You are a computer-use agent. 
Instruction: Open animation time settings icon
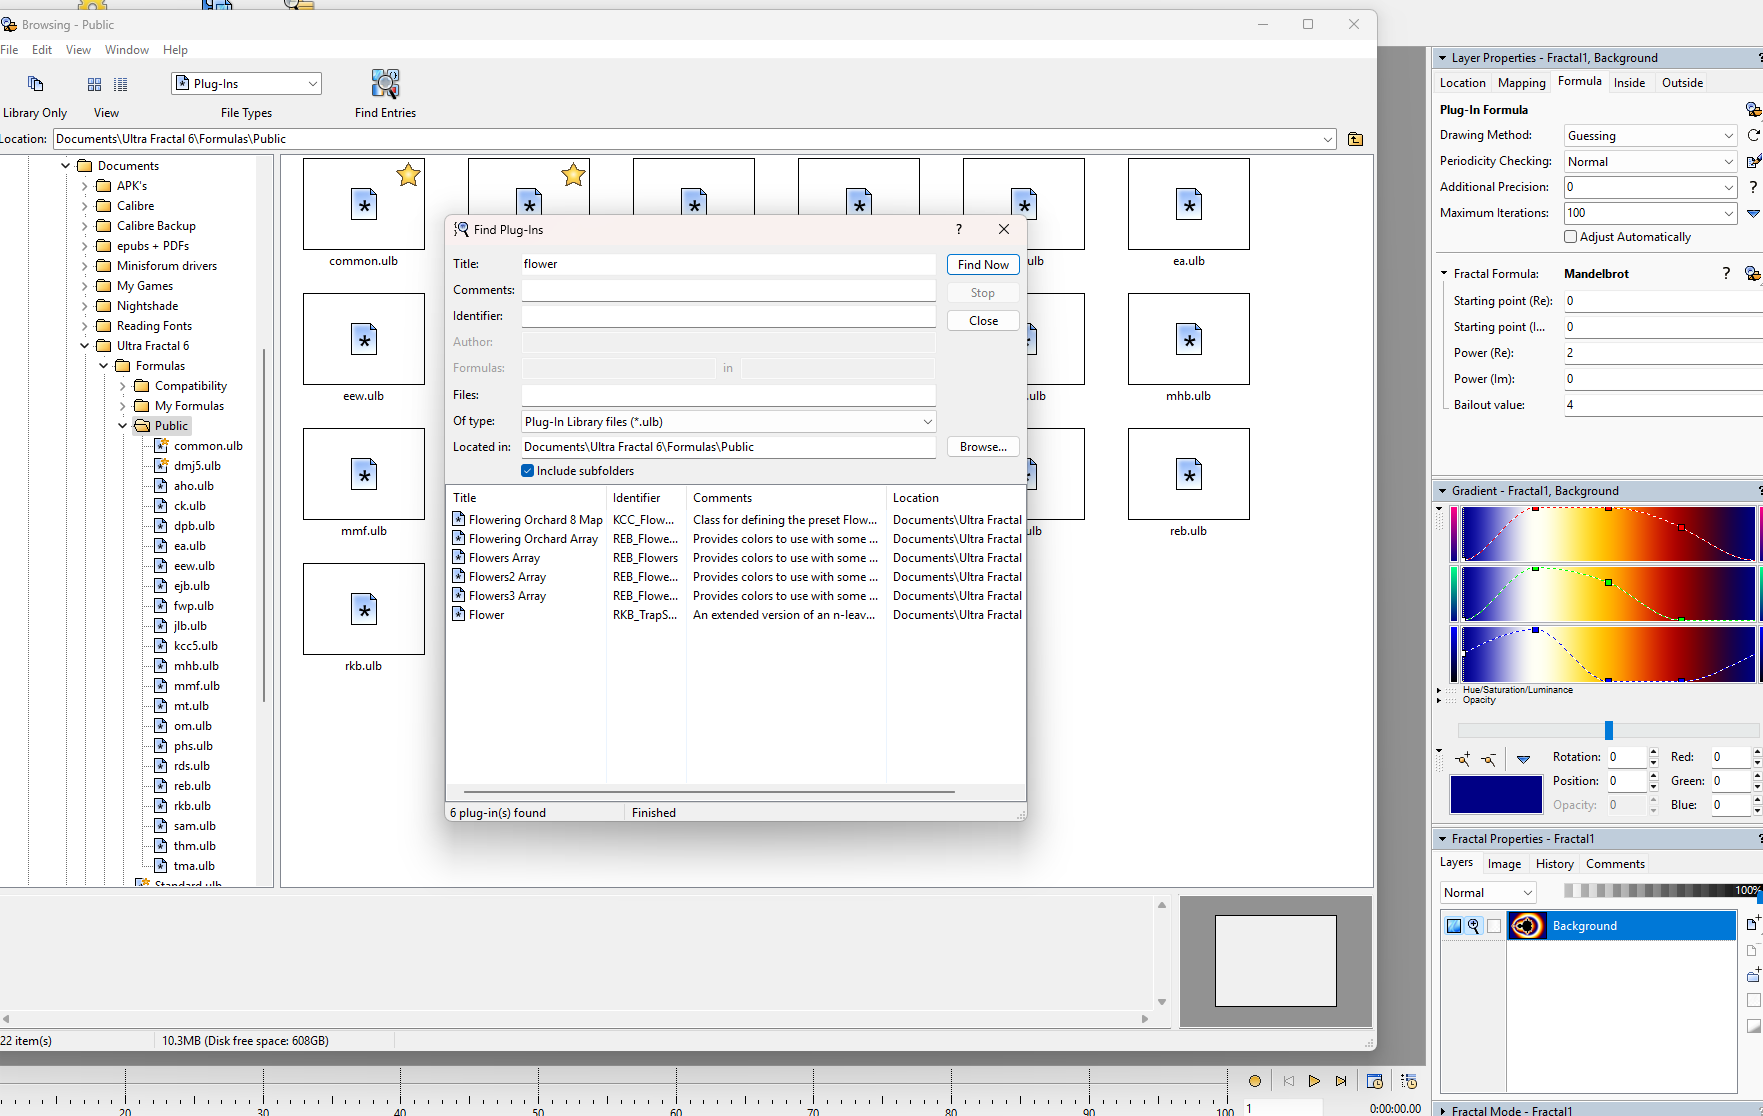pyautogui.click(x=1375, y=1081)
